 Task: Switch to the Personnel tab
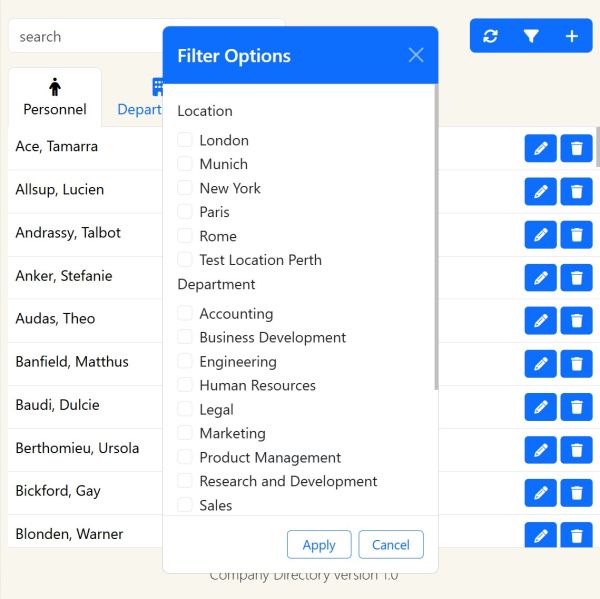(55, 98)
